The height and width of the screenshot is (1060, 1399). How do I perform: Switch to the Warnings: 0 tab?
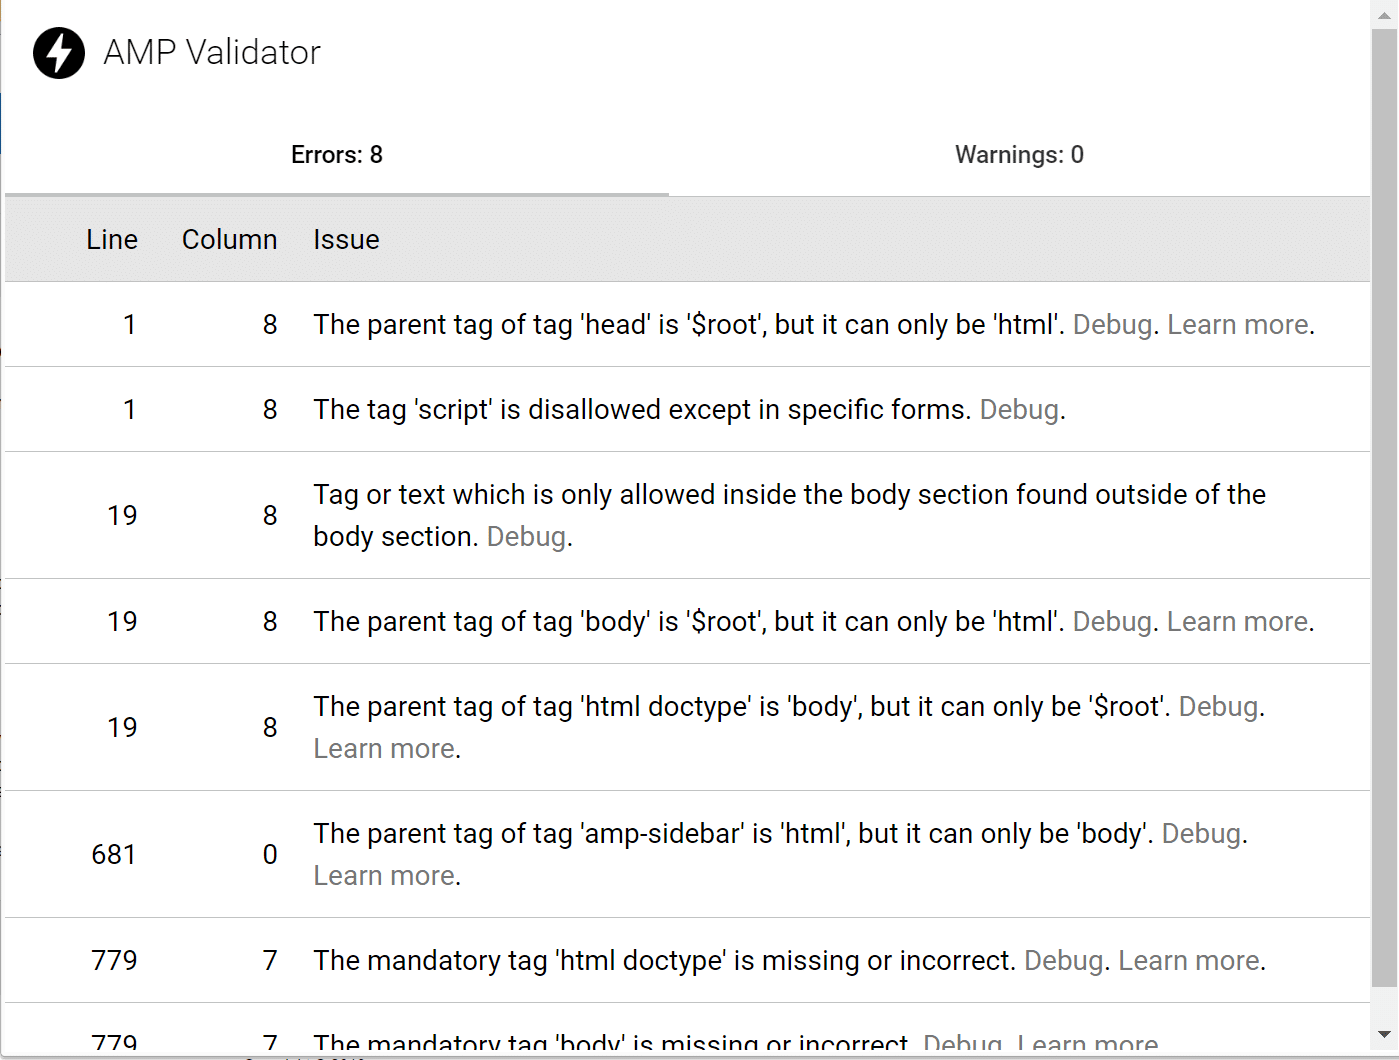point(1019,154)
